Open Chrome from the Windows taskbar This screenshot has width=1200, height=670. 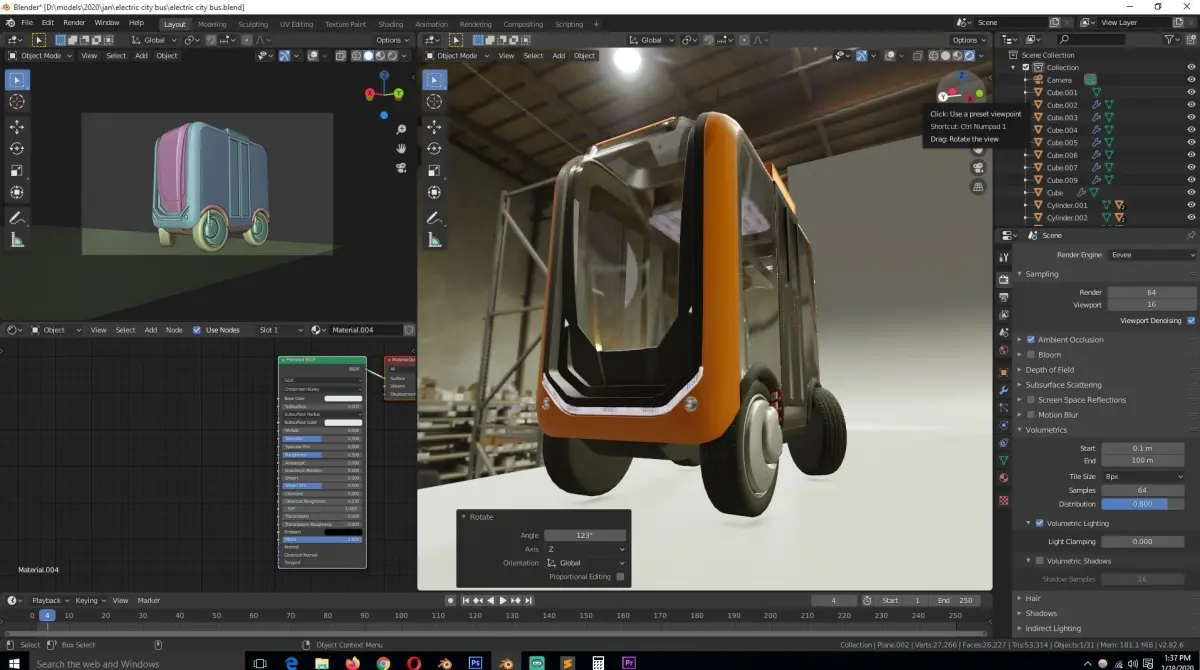tap(383, 662)
